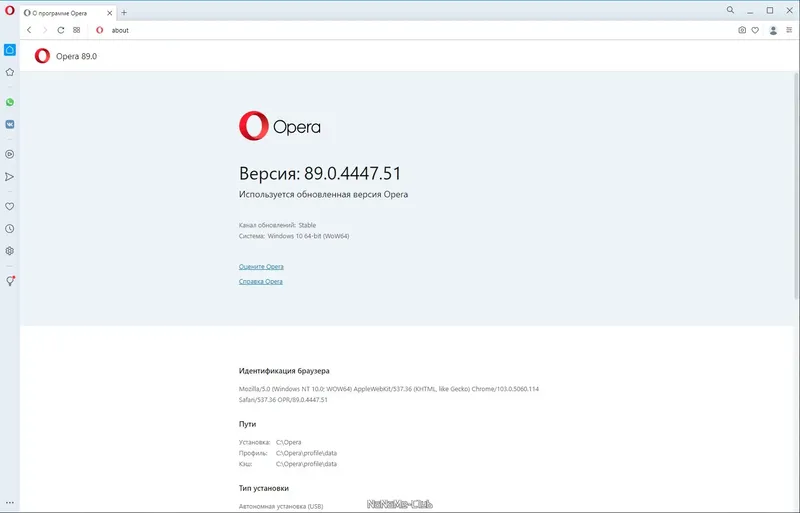The image size is (800, 513).
Task: Click 'Автономная установка (USB)' text
Action: 281,506
